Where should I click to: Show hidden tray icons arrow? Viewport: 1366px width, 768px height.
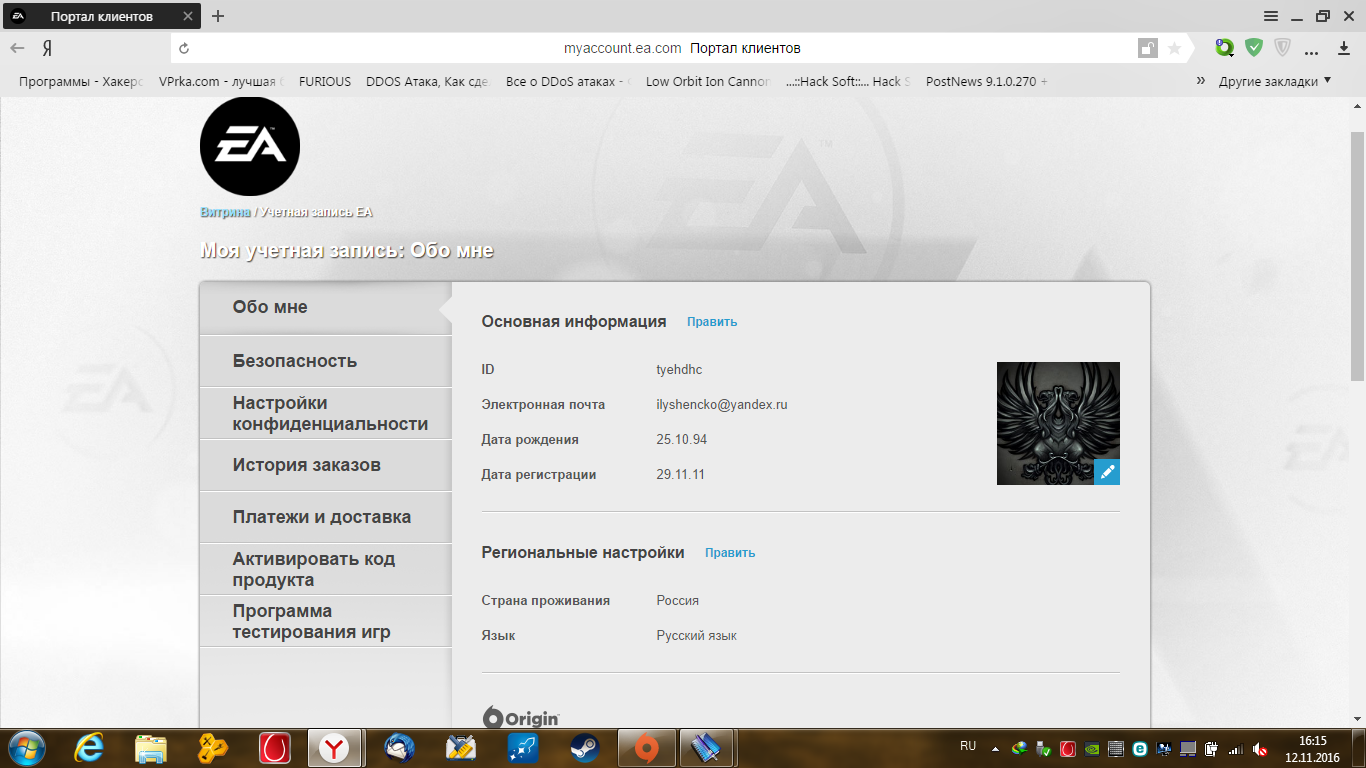coord(995,748)
